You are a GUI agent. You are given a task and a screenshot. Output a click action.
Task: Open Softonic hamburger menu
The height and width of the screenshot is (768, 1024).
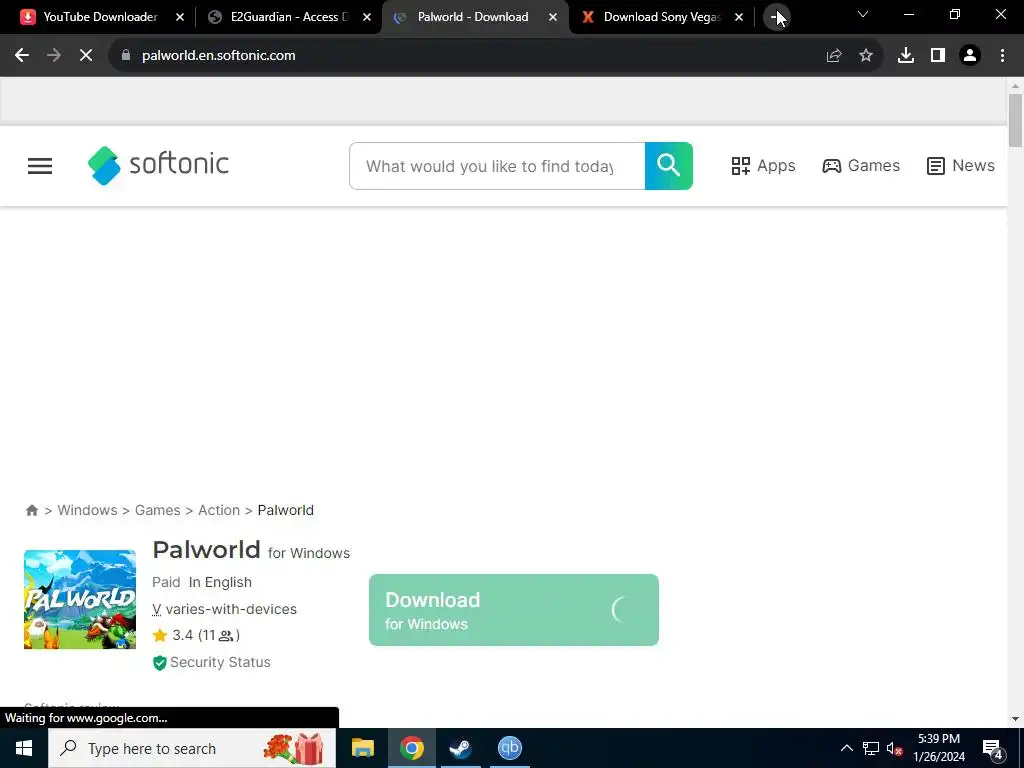click(x=40, y=166)
